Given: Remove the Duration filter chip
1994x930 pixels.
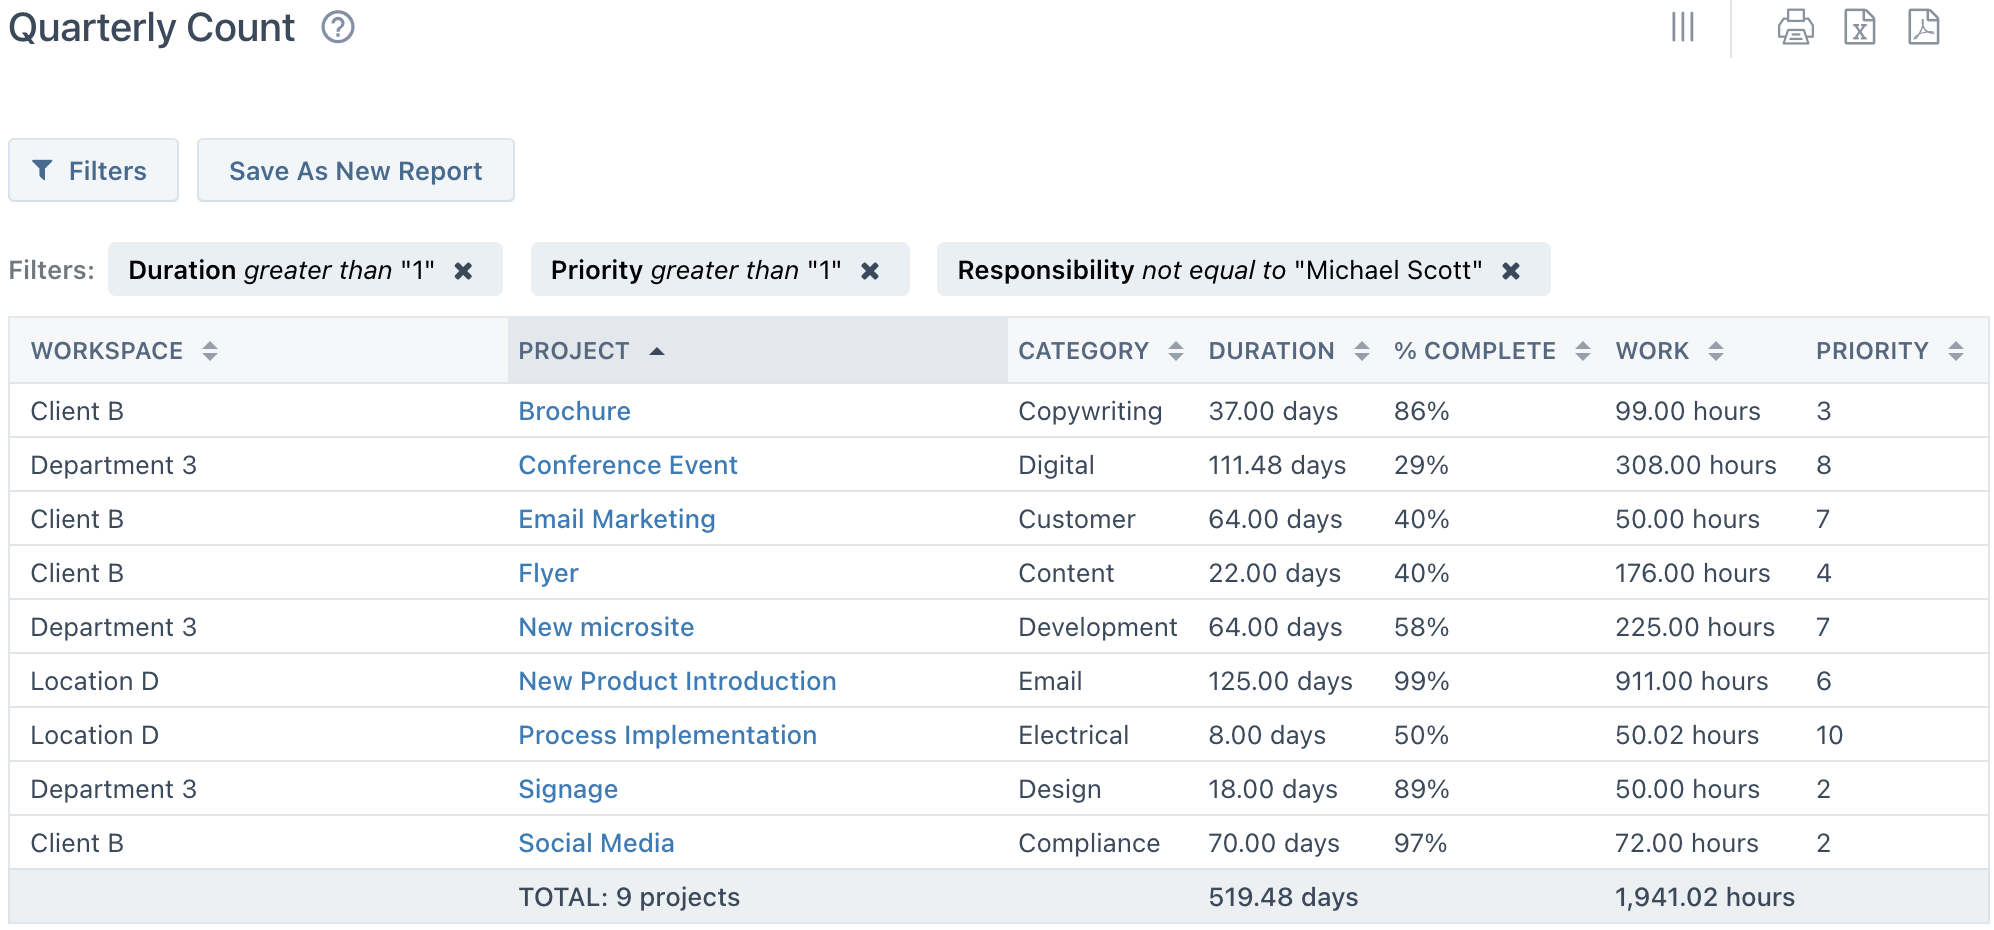Looking at the screenshot, I should click(464, 269).
